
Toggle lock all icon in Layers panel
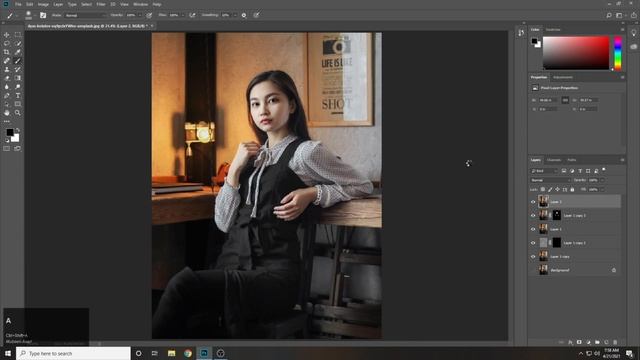[x=572, y=189]
